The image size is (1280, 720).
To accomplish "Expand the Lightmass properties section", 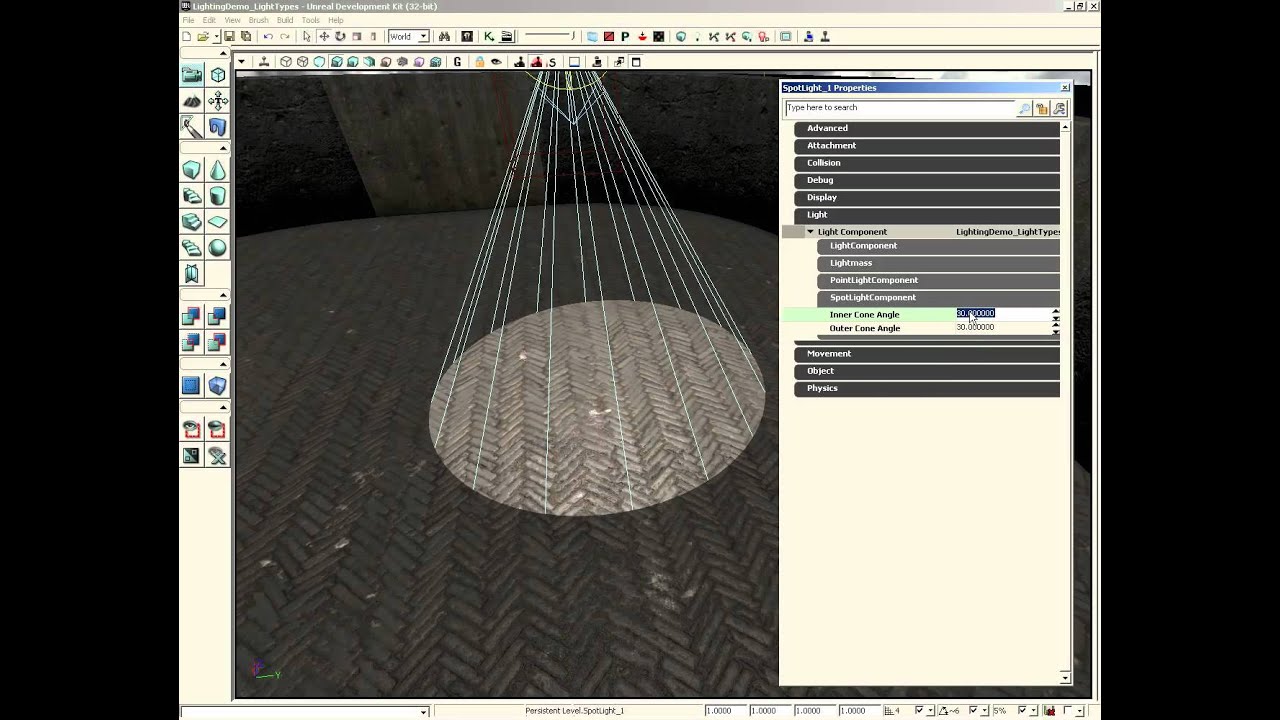I will (x=938, y=263).
